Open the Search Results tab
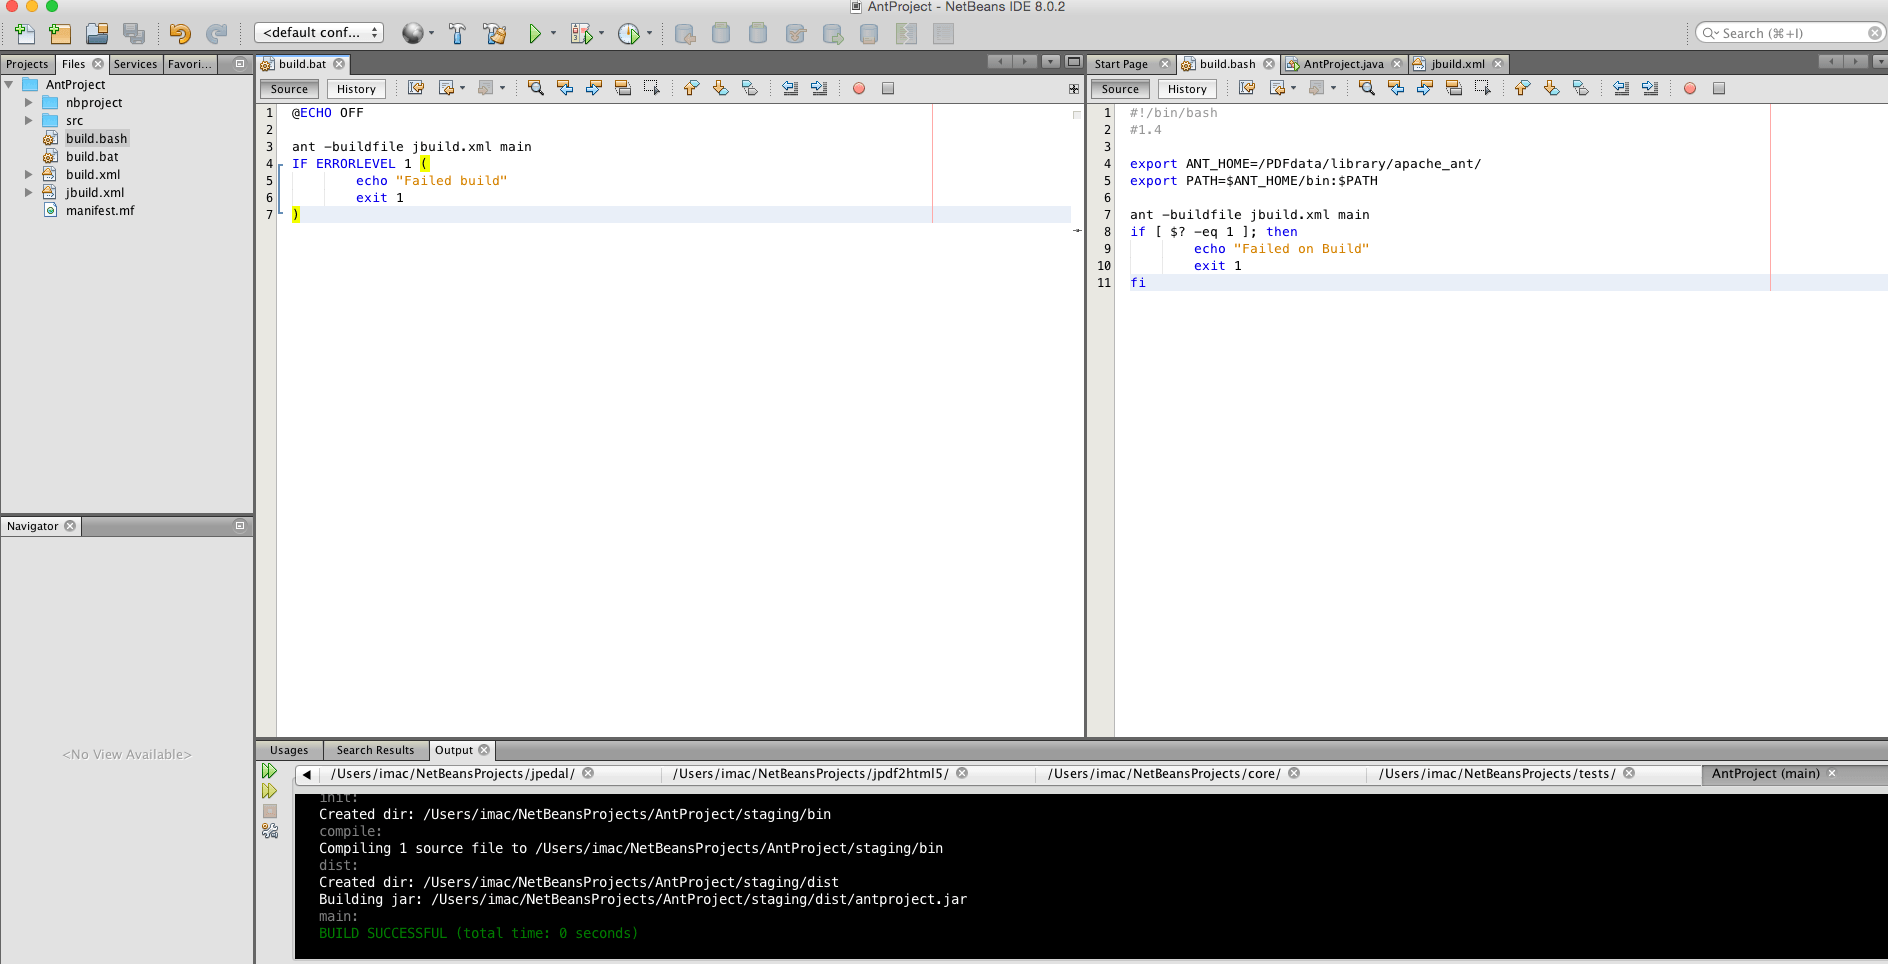Viewport: 1888px width, 964px height. pos(375,750)
